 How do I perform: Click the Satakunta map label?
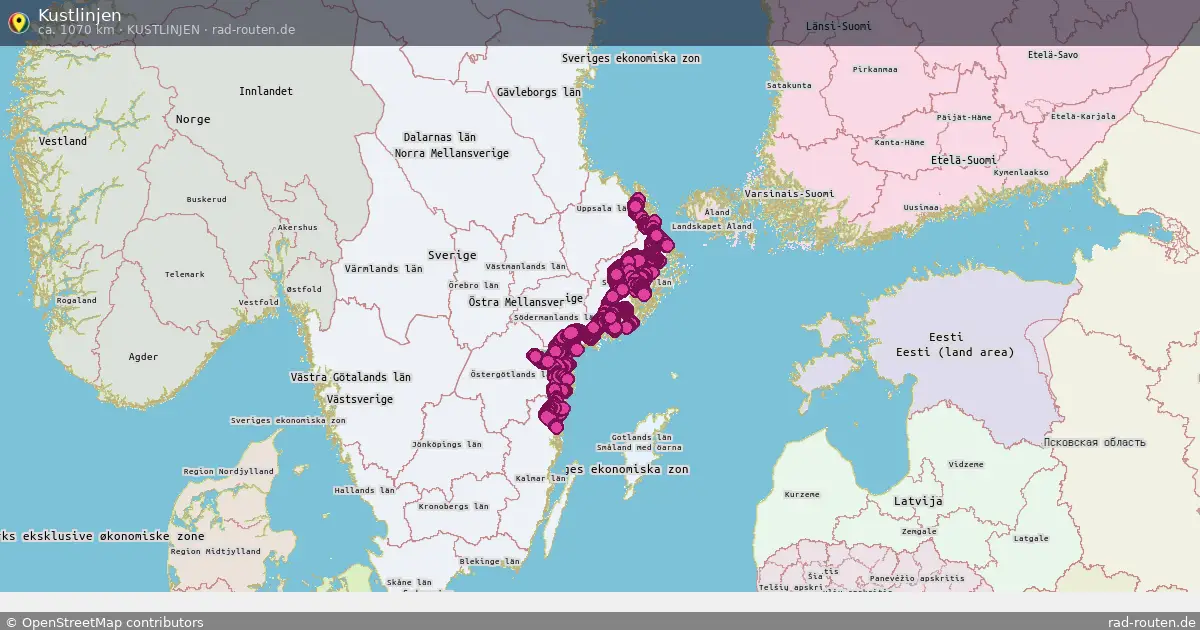click(789, 85)
